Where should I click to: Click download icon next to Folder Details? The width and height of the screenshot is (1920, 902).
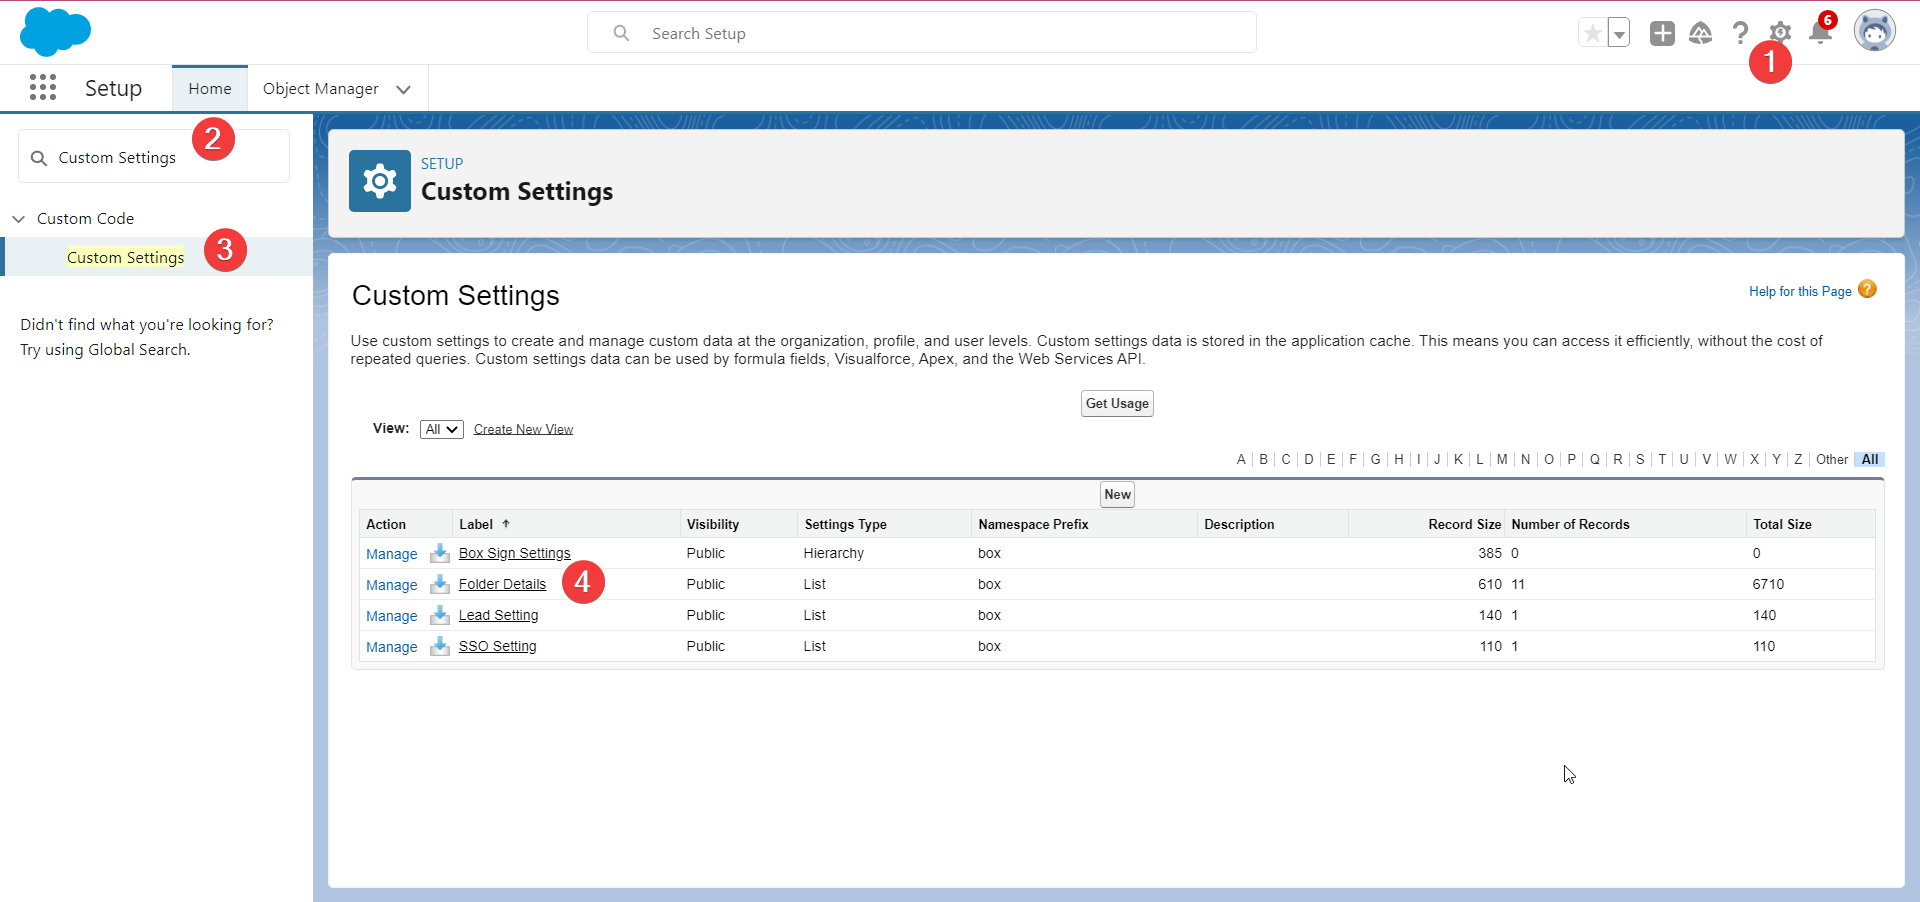tap(439, 584)
